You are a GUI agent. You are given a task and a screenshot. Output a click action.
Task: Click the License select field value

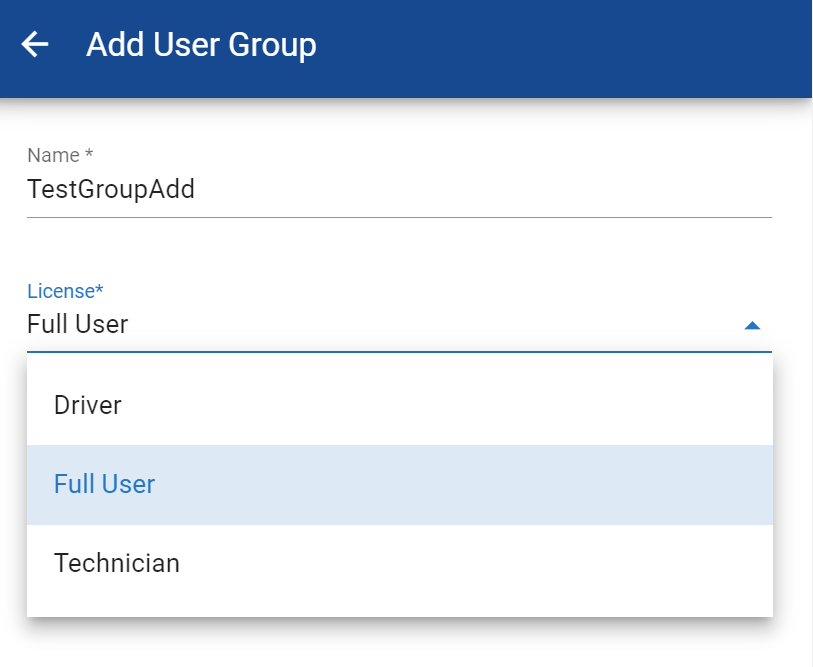tap(78, 324)
